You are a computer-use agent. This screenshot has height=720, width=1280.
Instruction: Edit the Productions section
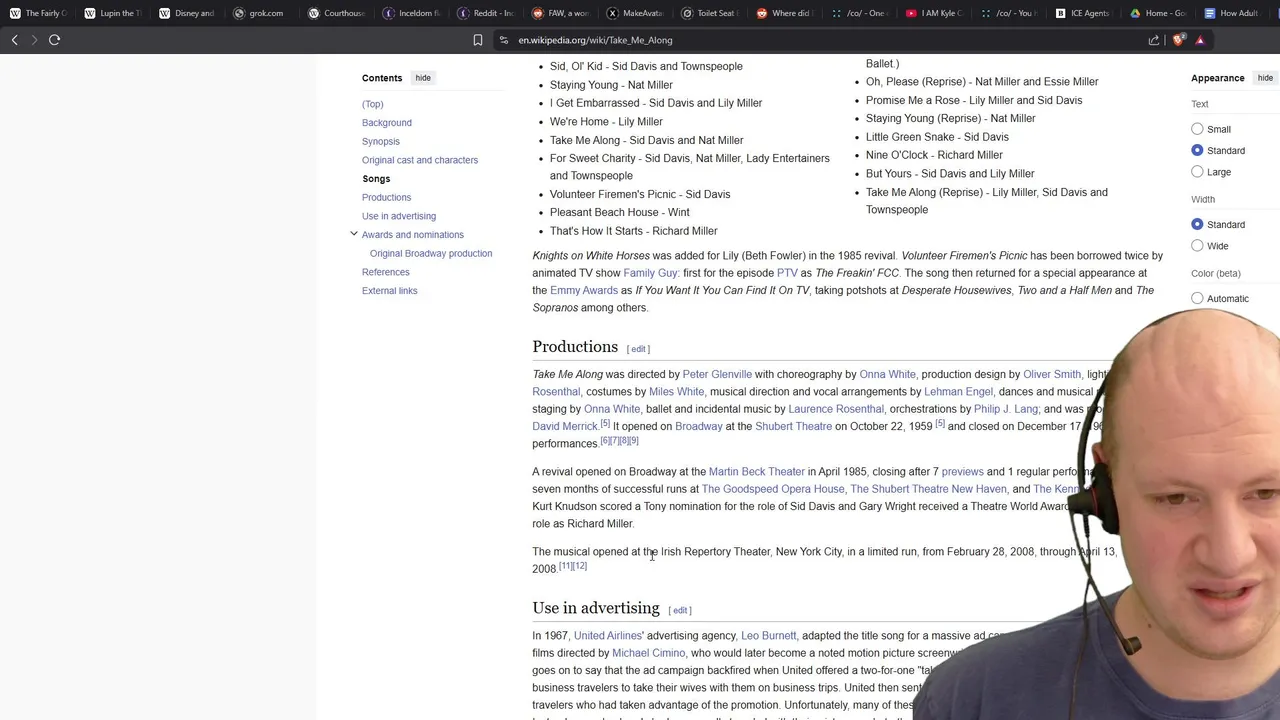[638, 349]
